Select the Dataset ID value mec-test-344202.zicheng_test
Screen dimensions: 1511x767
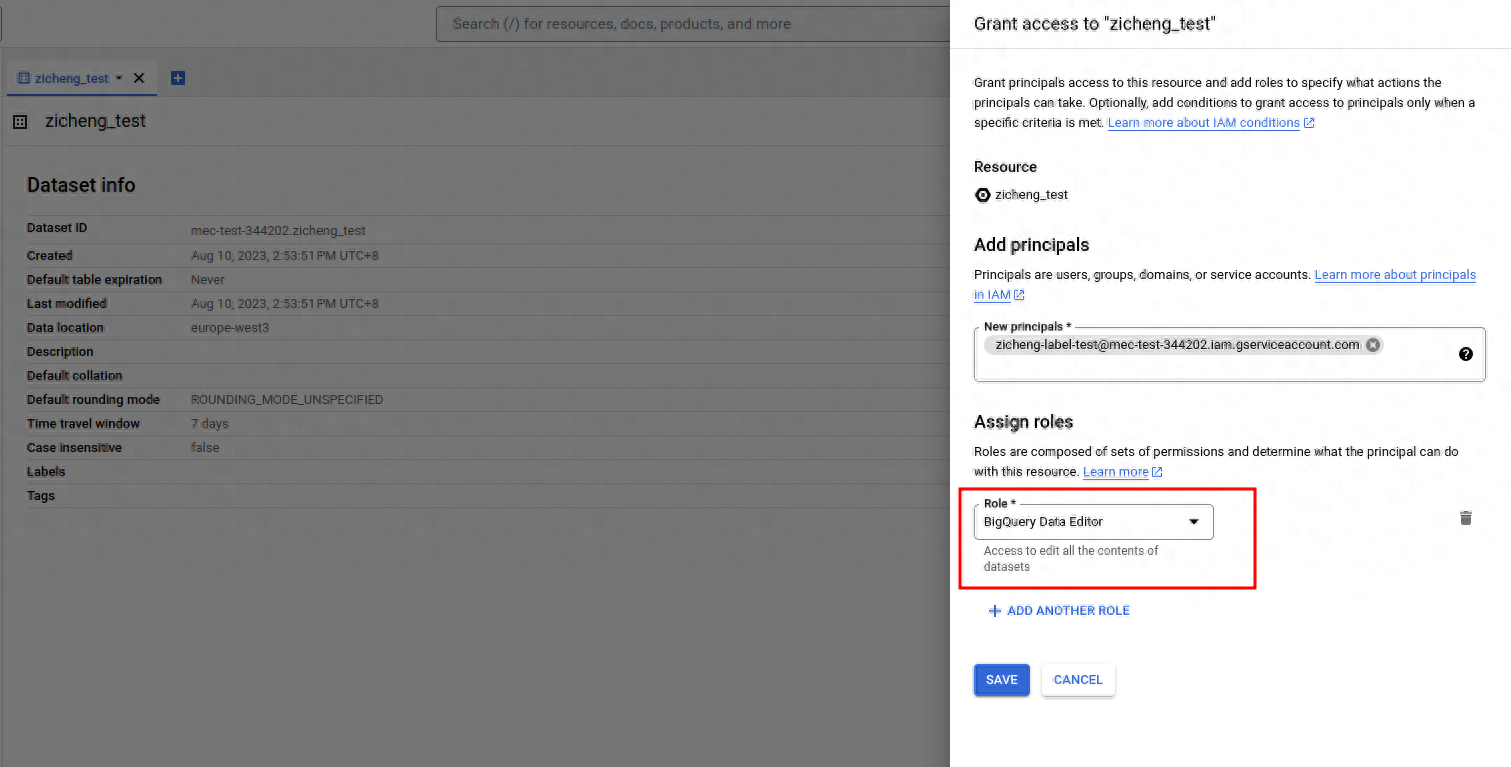(278, 231)
